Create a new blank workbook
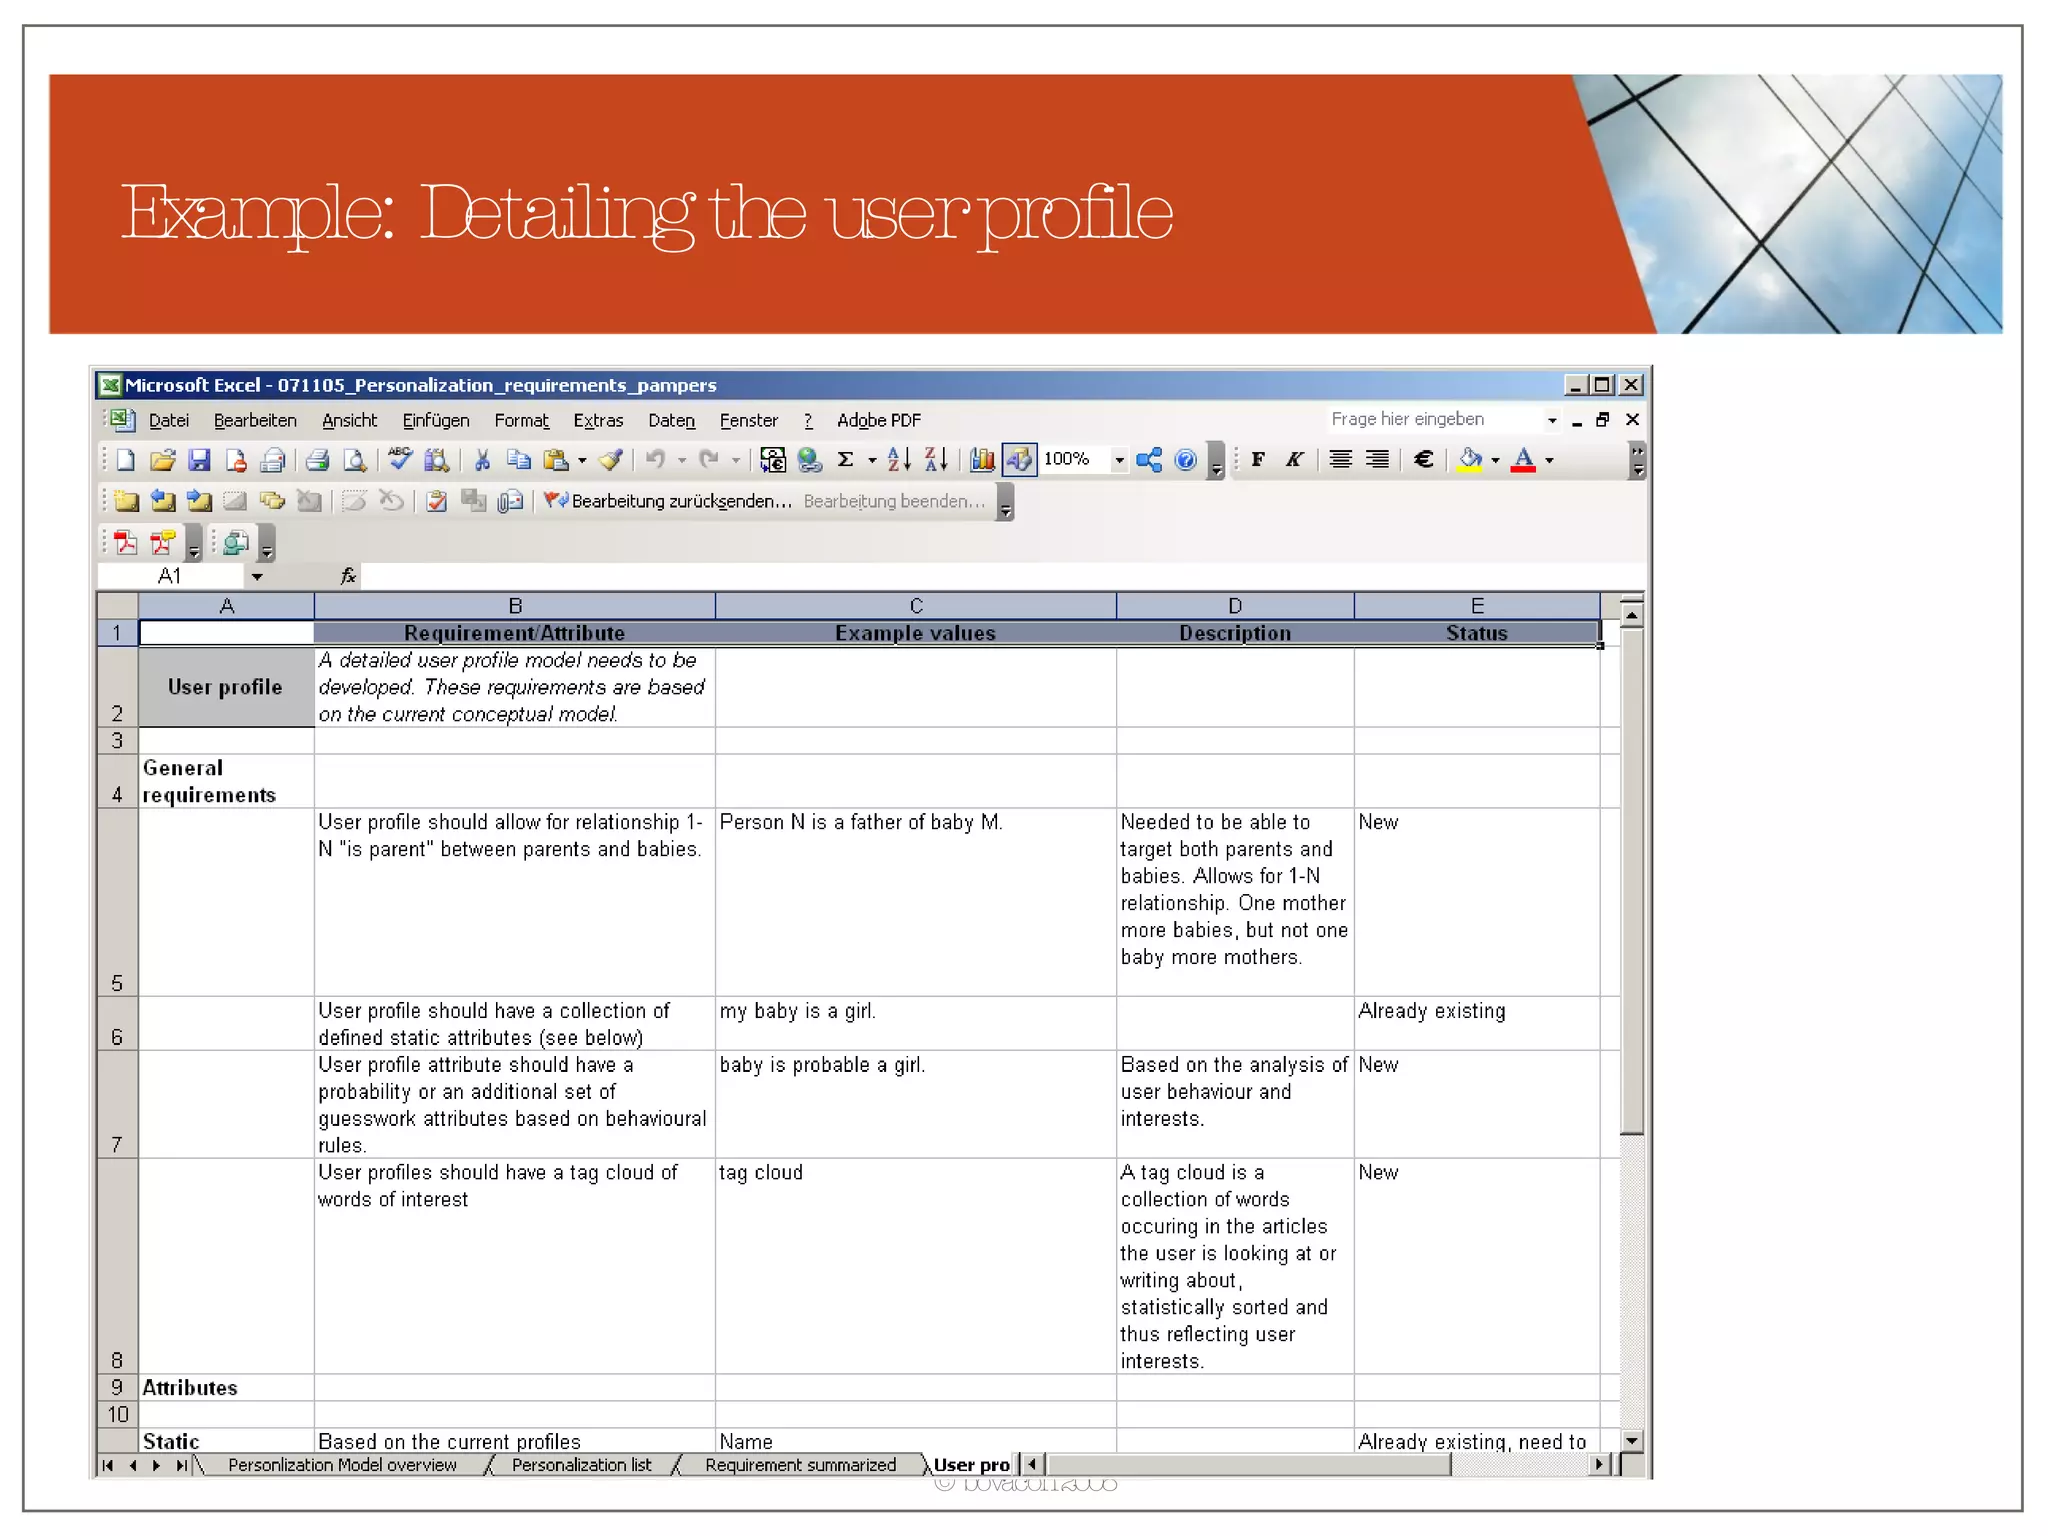 pos(125,460)
